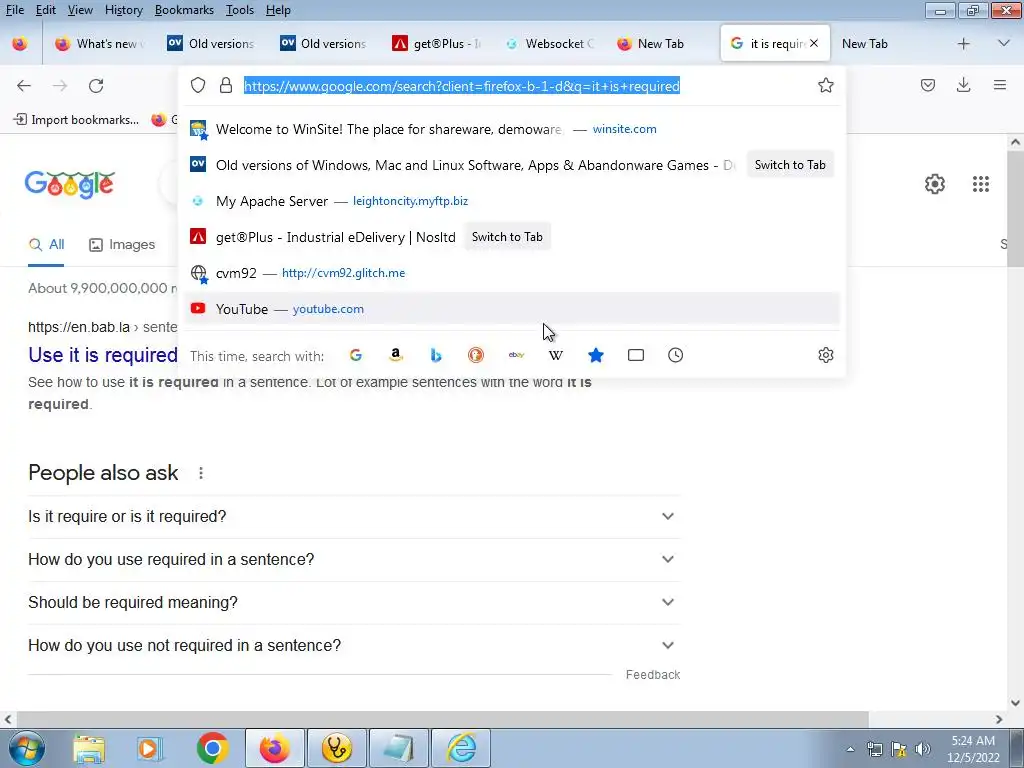
Task: Click the Google holiday logo
Action: coord(70,185)
